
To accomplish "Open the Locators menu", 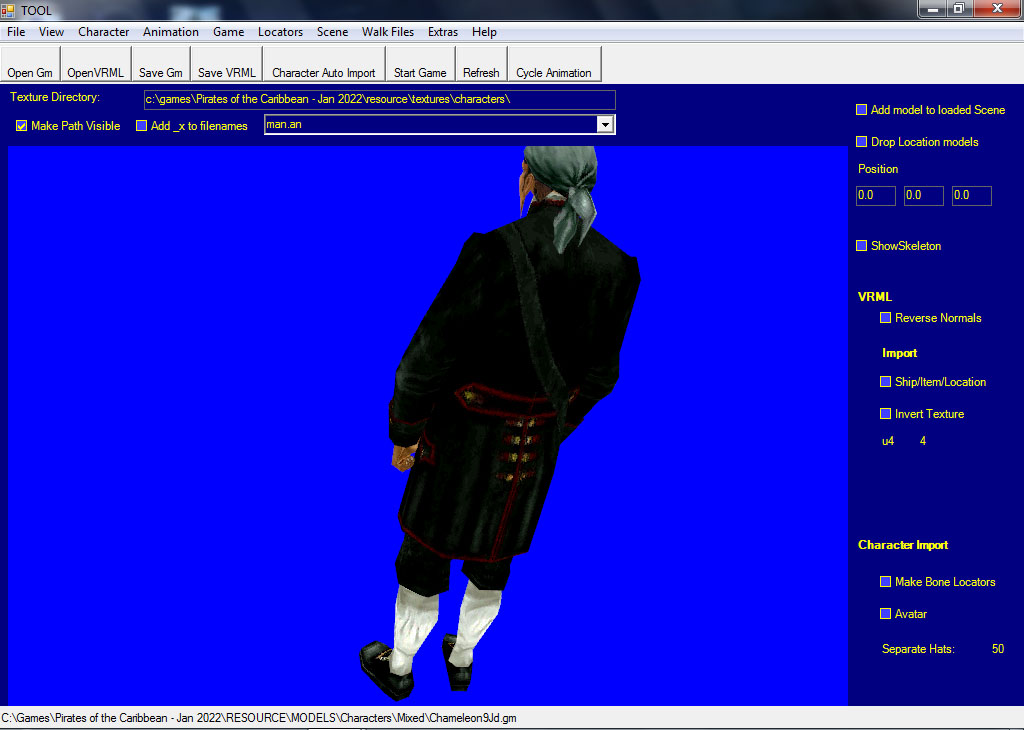I will [x=280, y=32].
